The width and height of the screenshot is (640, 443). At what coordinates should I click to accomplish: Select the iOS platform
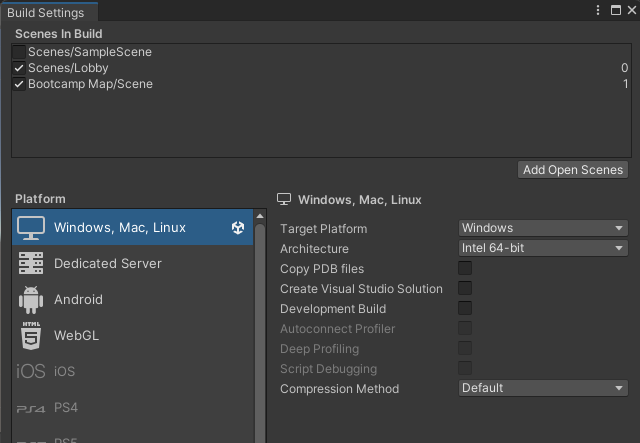click(133, 371)
